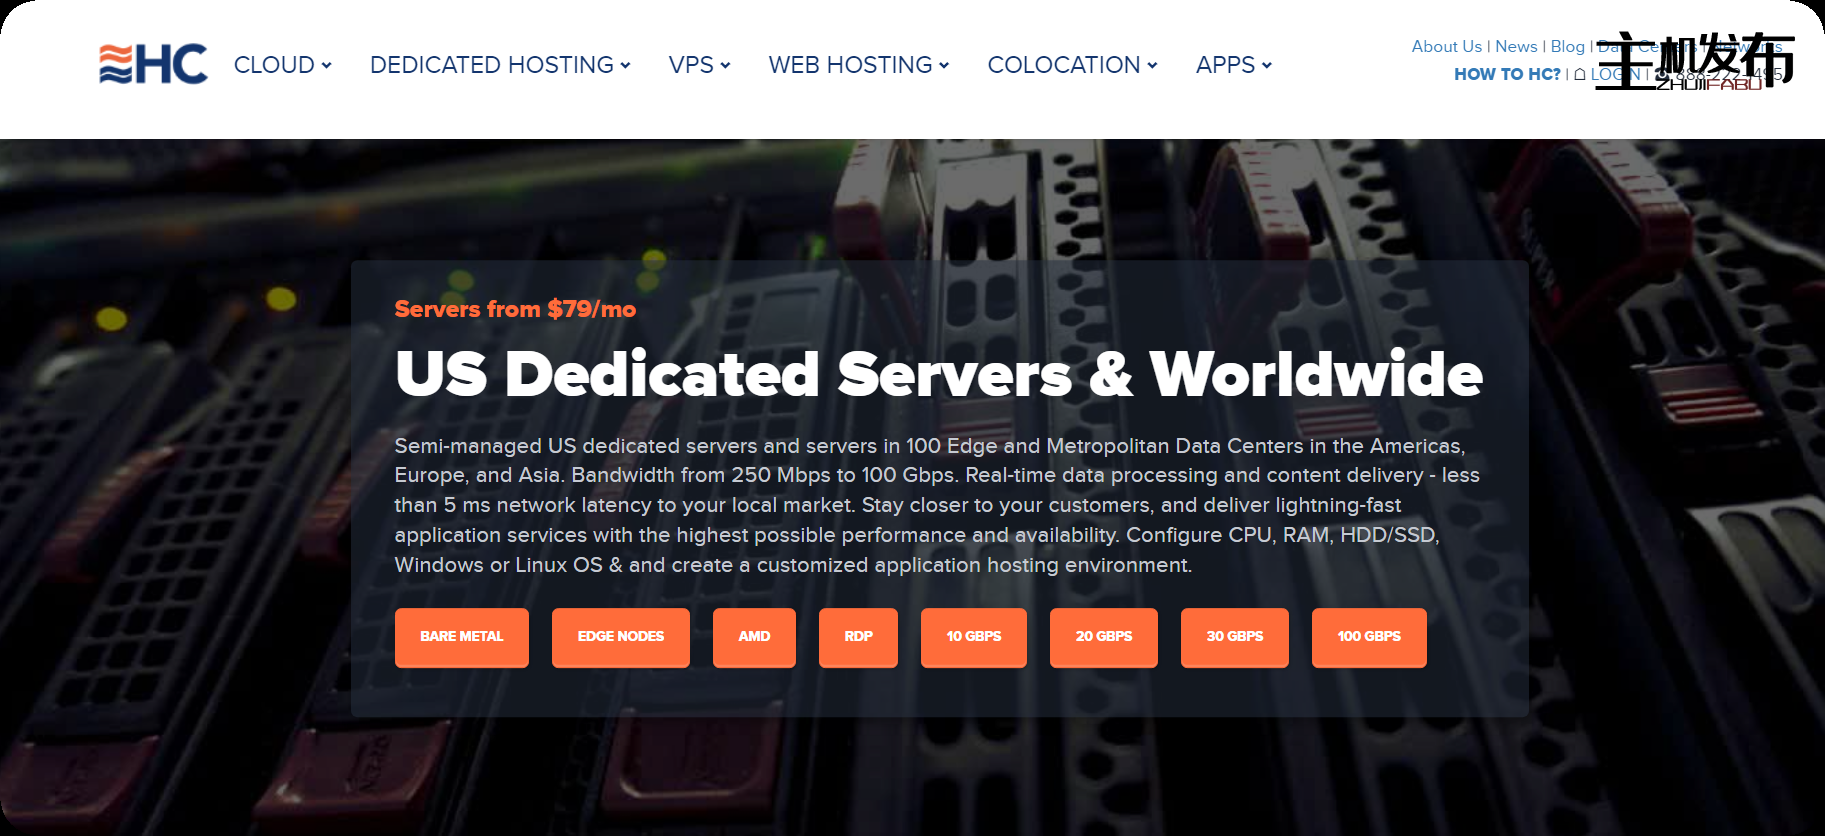The image size is (1825, 836).
Task: Click the HC logo in the header
Action: click(153, 65)
